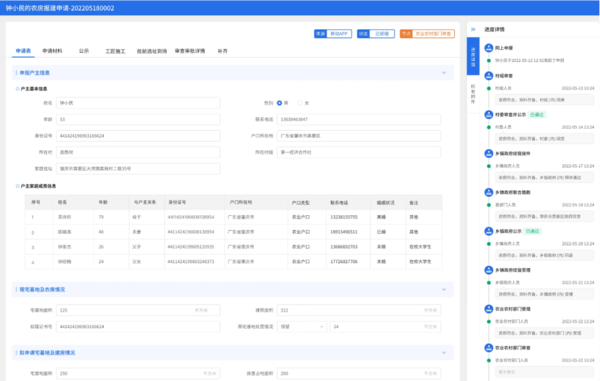600x381 pixels.
Task: Click the 婚姻状况 column header
Action: (385, 202)
